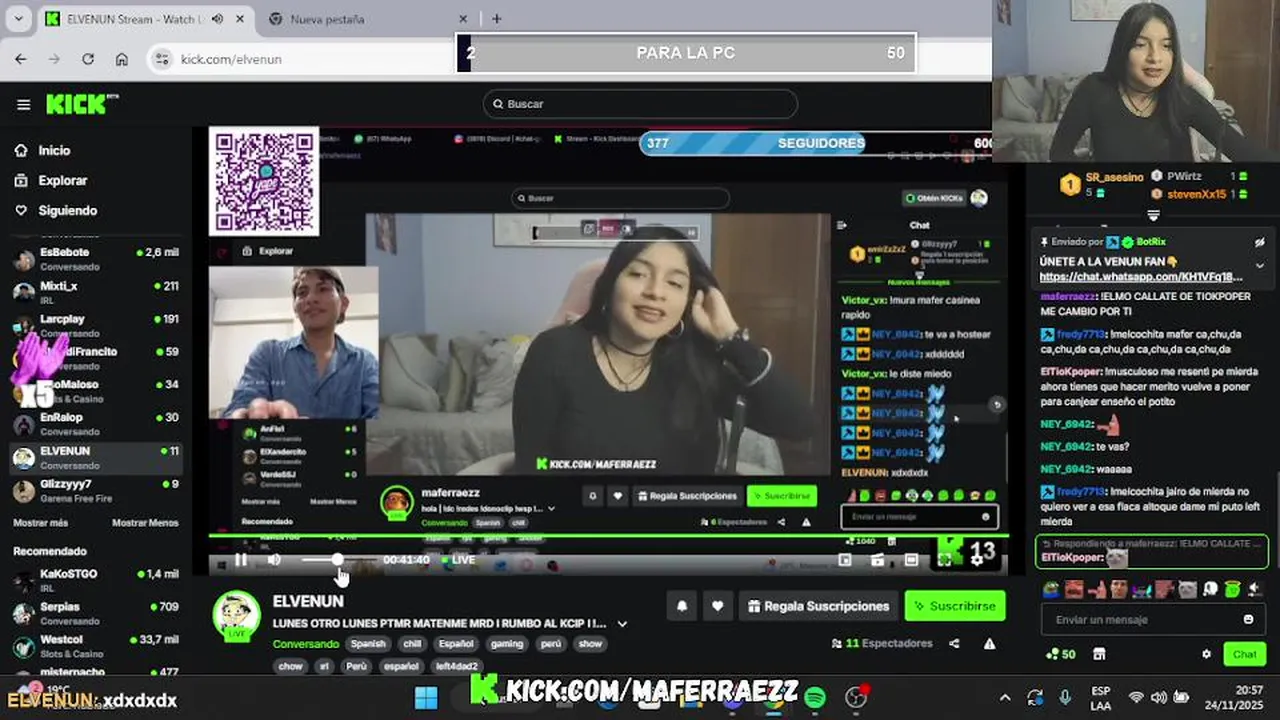
Task: Select ELVENUN channel in sidebar
Action: click(96, 457)
